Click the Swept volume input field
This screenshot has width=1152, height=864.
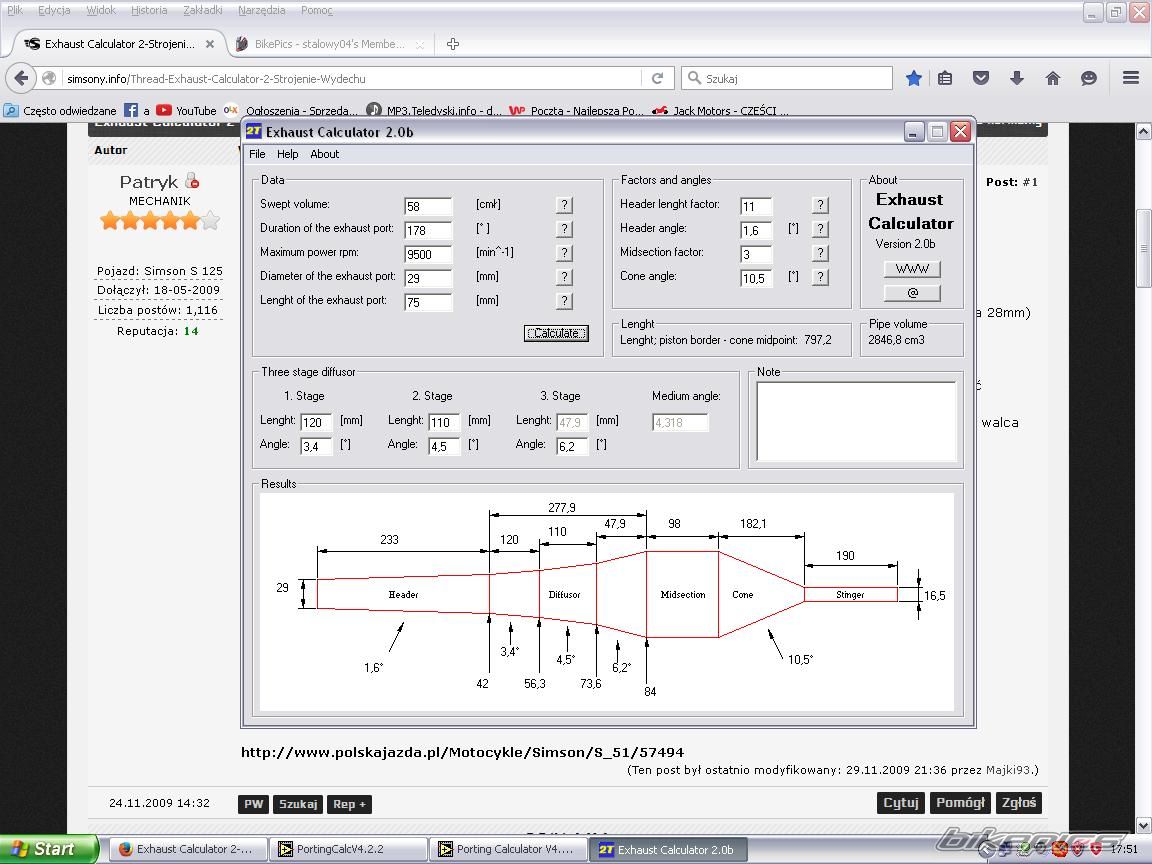428,206
